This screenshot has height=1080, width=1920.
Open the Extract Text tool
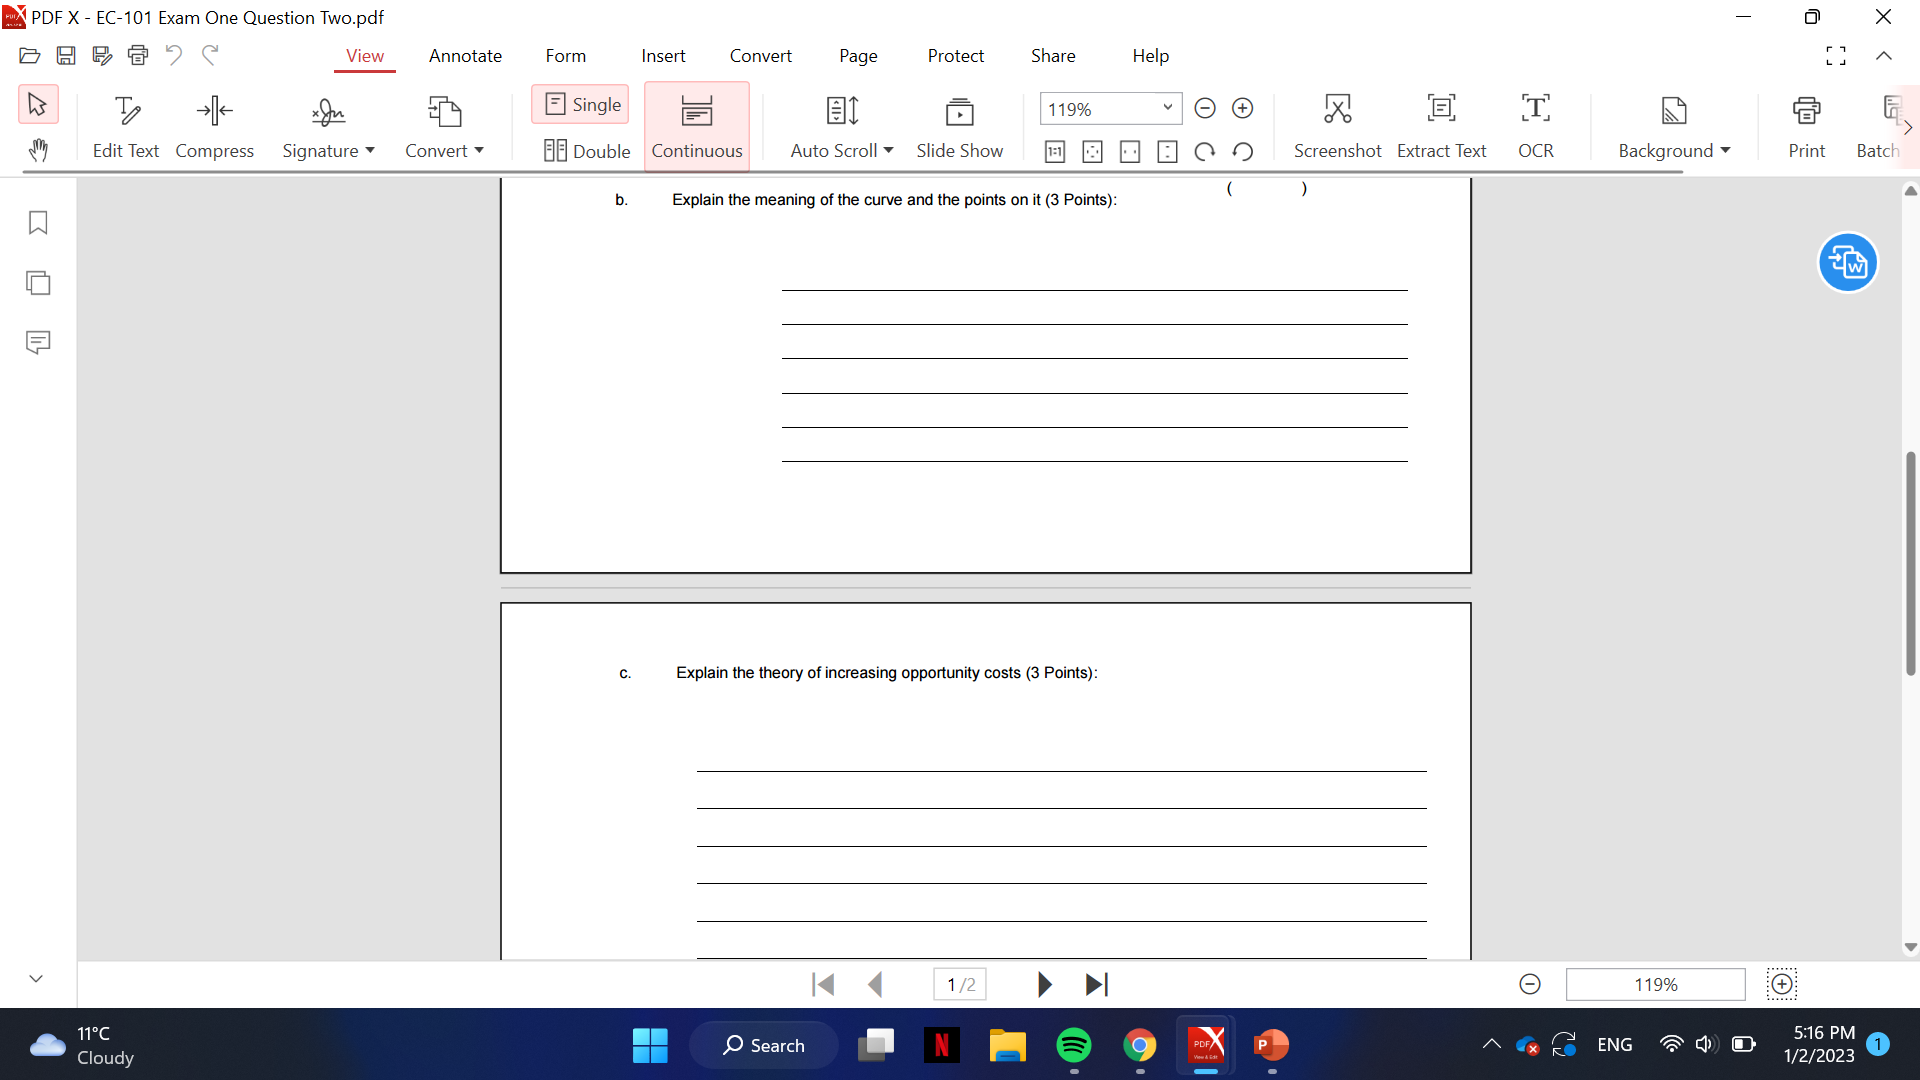click(1441, 125)
